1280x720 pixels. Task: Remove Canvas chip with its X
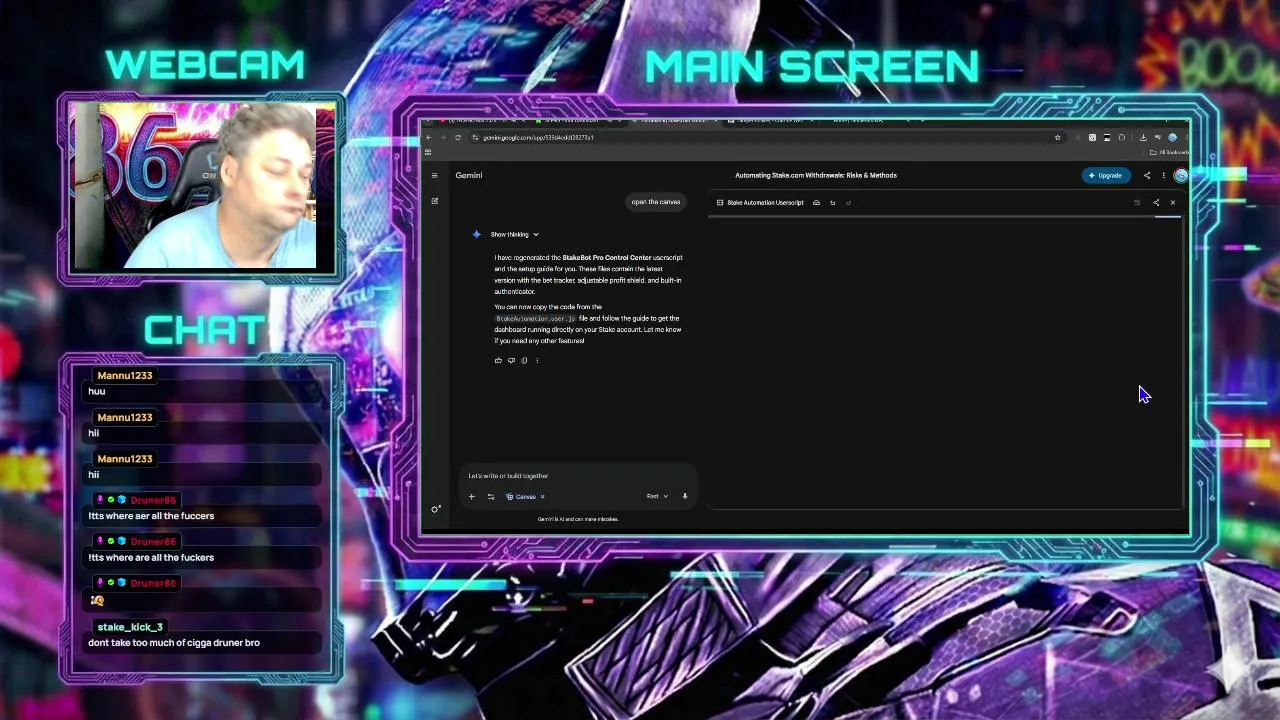543,496
